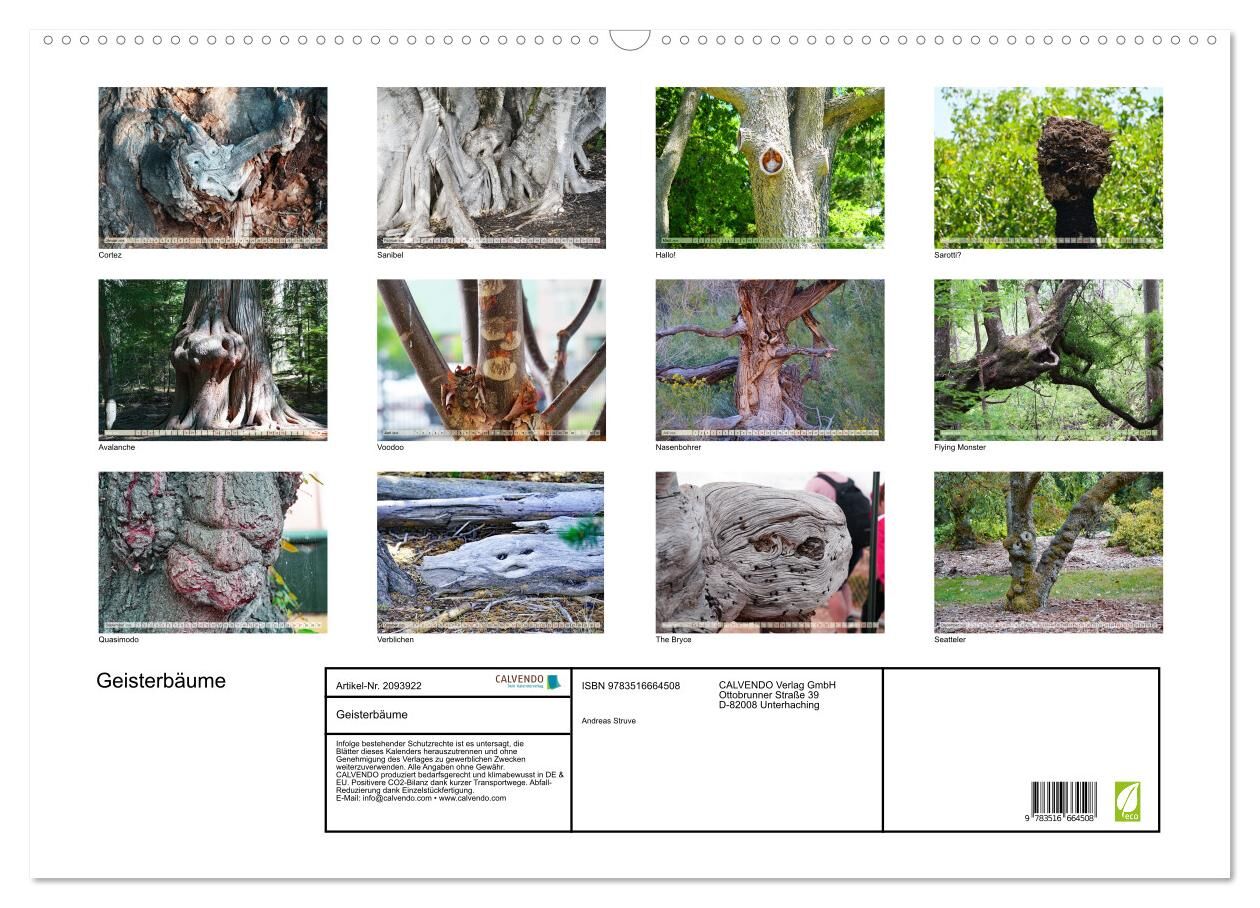Click the CALVENDO logo
This screenshot has height=908, width=1260.
(x=528, y=681)
